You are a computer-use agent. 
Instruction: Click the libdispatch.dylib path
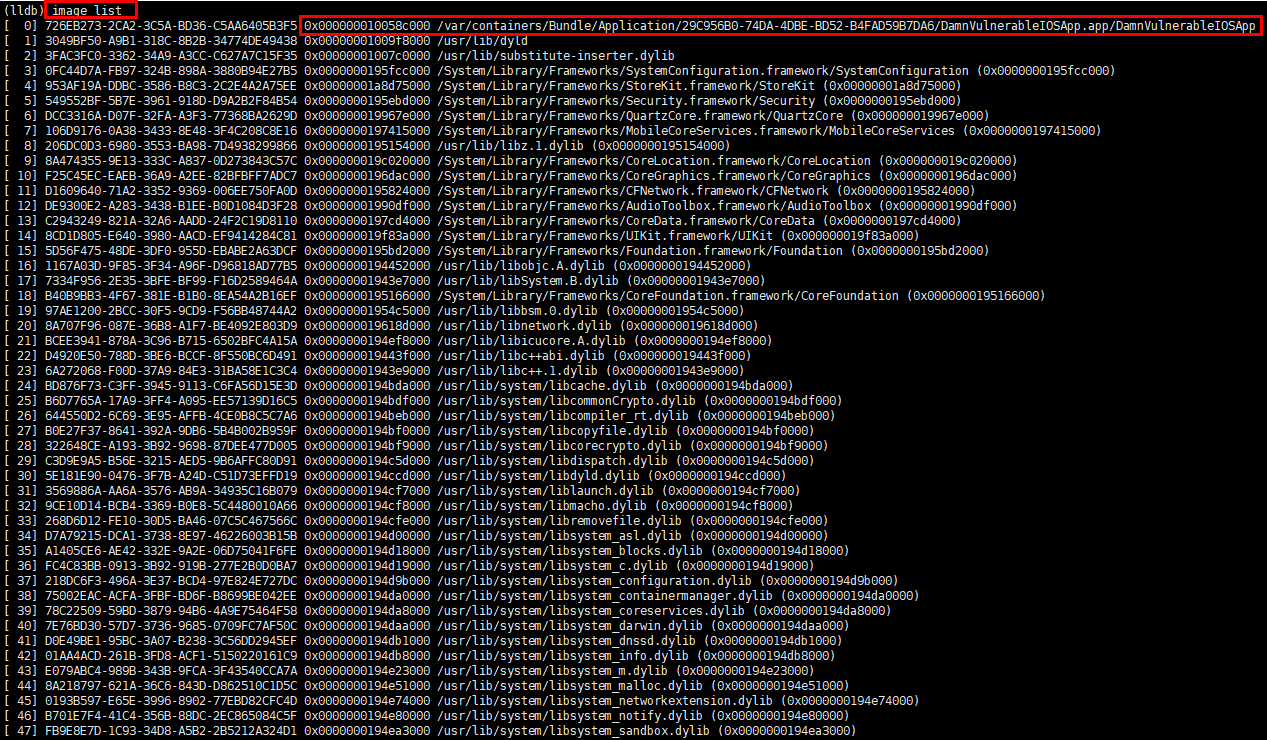click(551, 460)
